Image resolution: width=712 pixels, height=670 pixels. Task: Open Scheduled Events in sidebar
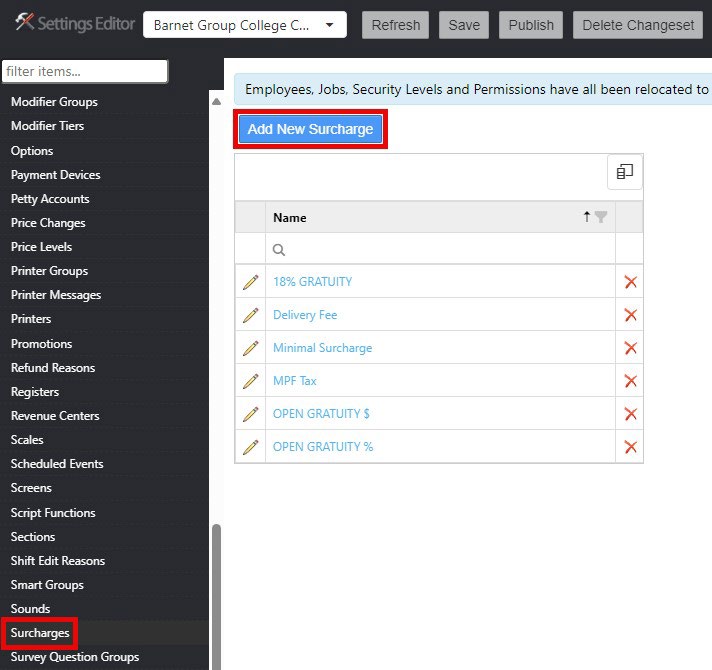[57, 464]
